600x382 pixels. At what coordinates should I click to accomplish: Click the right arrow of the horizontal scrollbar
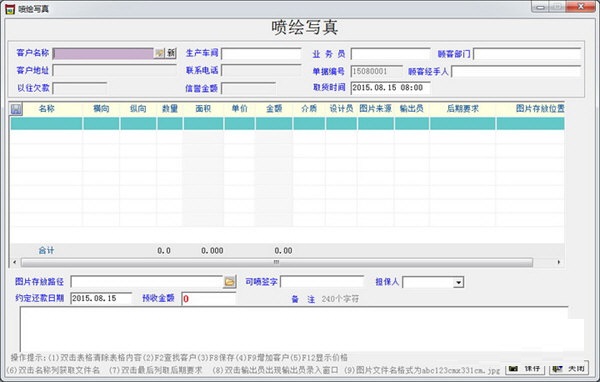pos(559,262)
